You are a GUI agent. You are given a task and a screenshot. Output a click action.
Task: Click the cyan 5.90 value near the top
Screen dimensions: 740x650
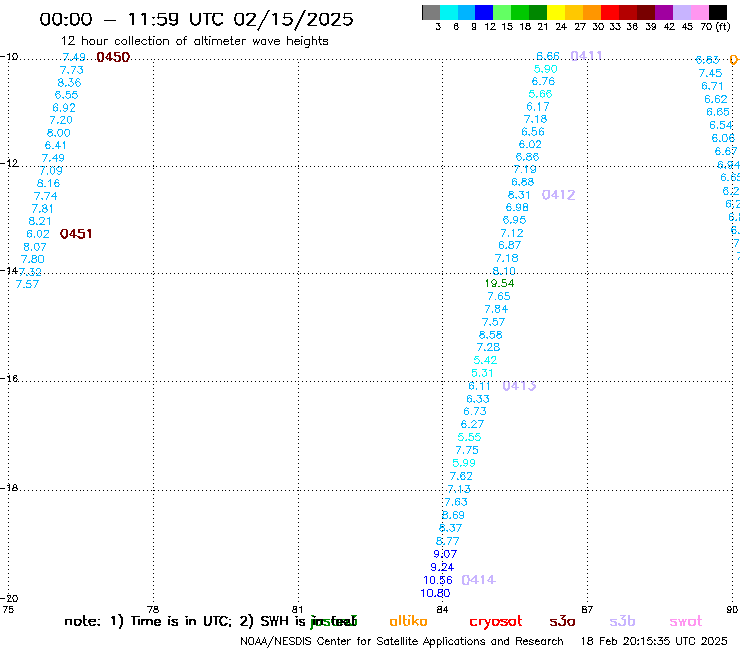[546, 69]
